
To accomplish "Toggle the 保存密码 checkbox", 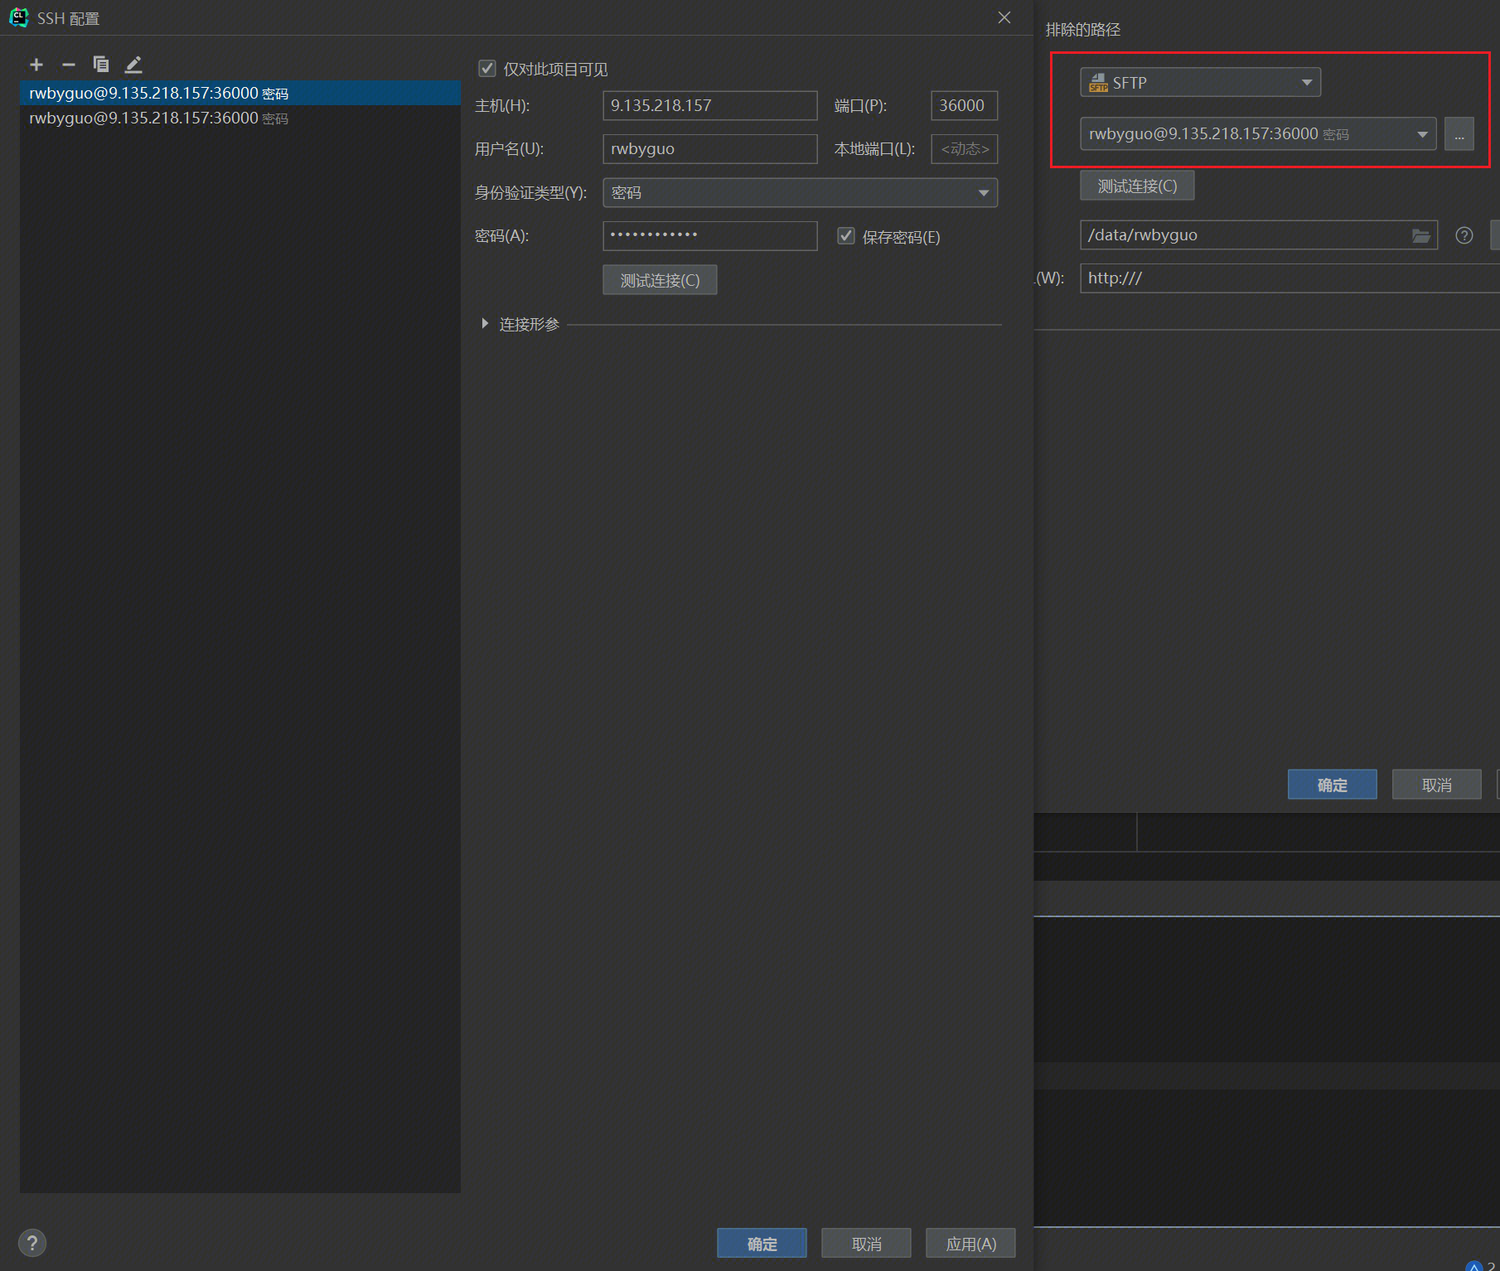I will (846, 237).
